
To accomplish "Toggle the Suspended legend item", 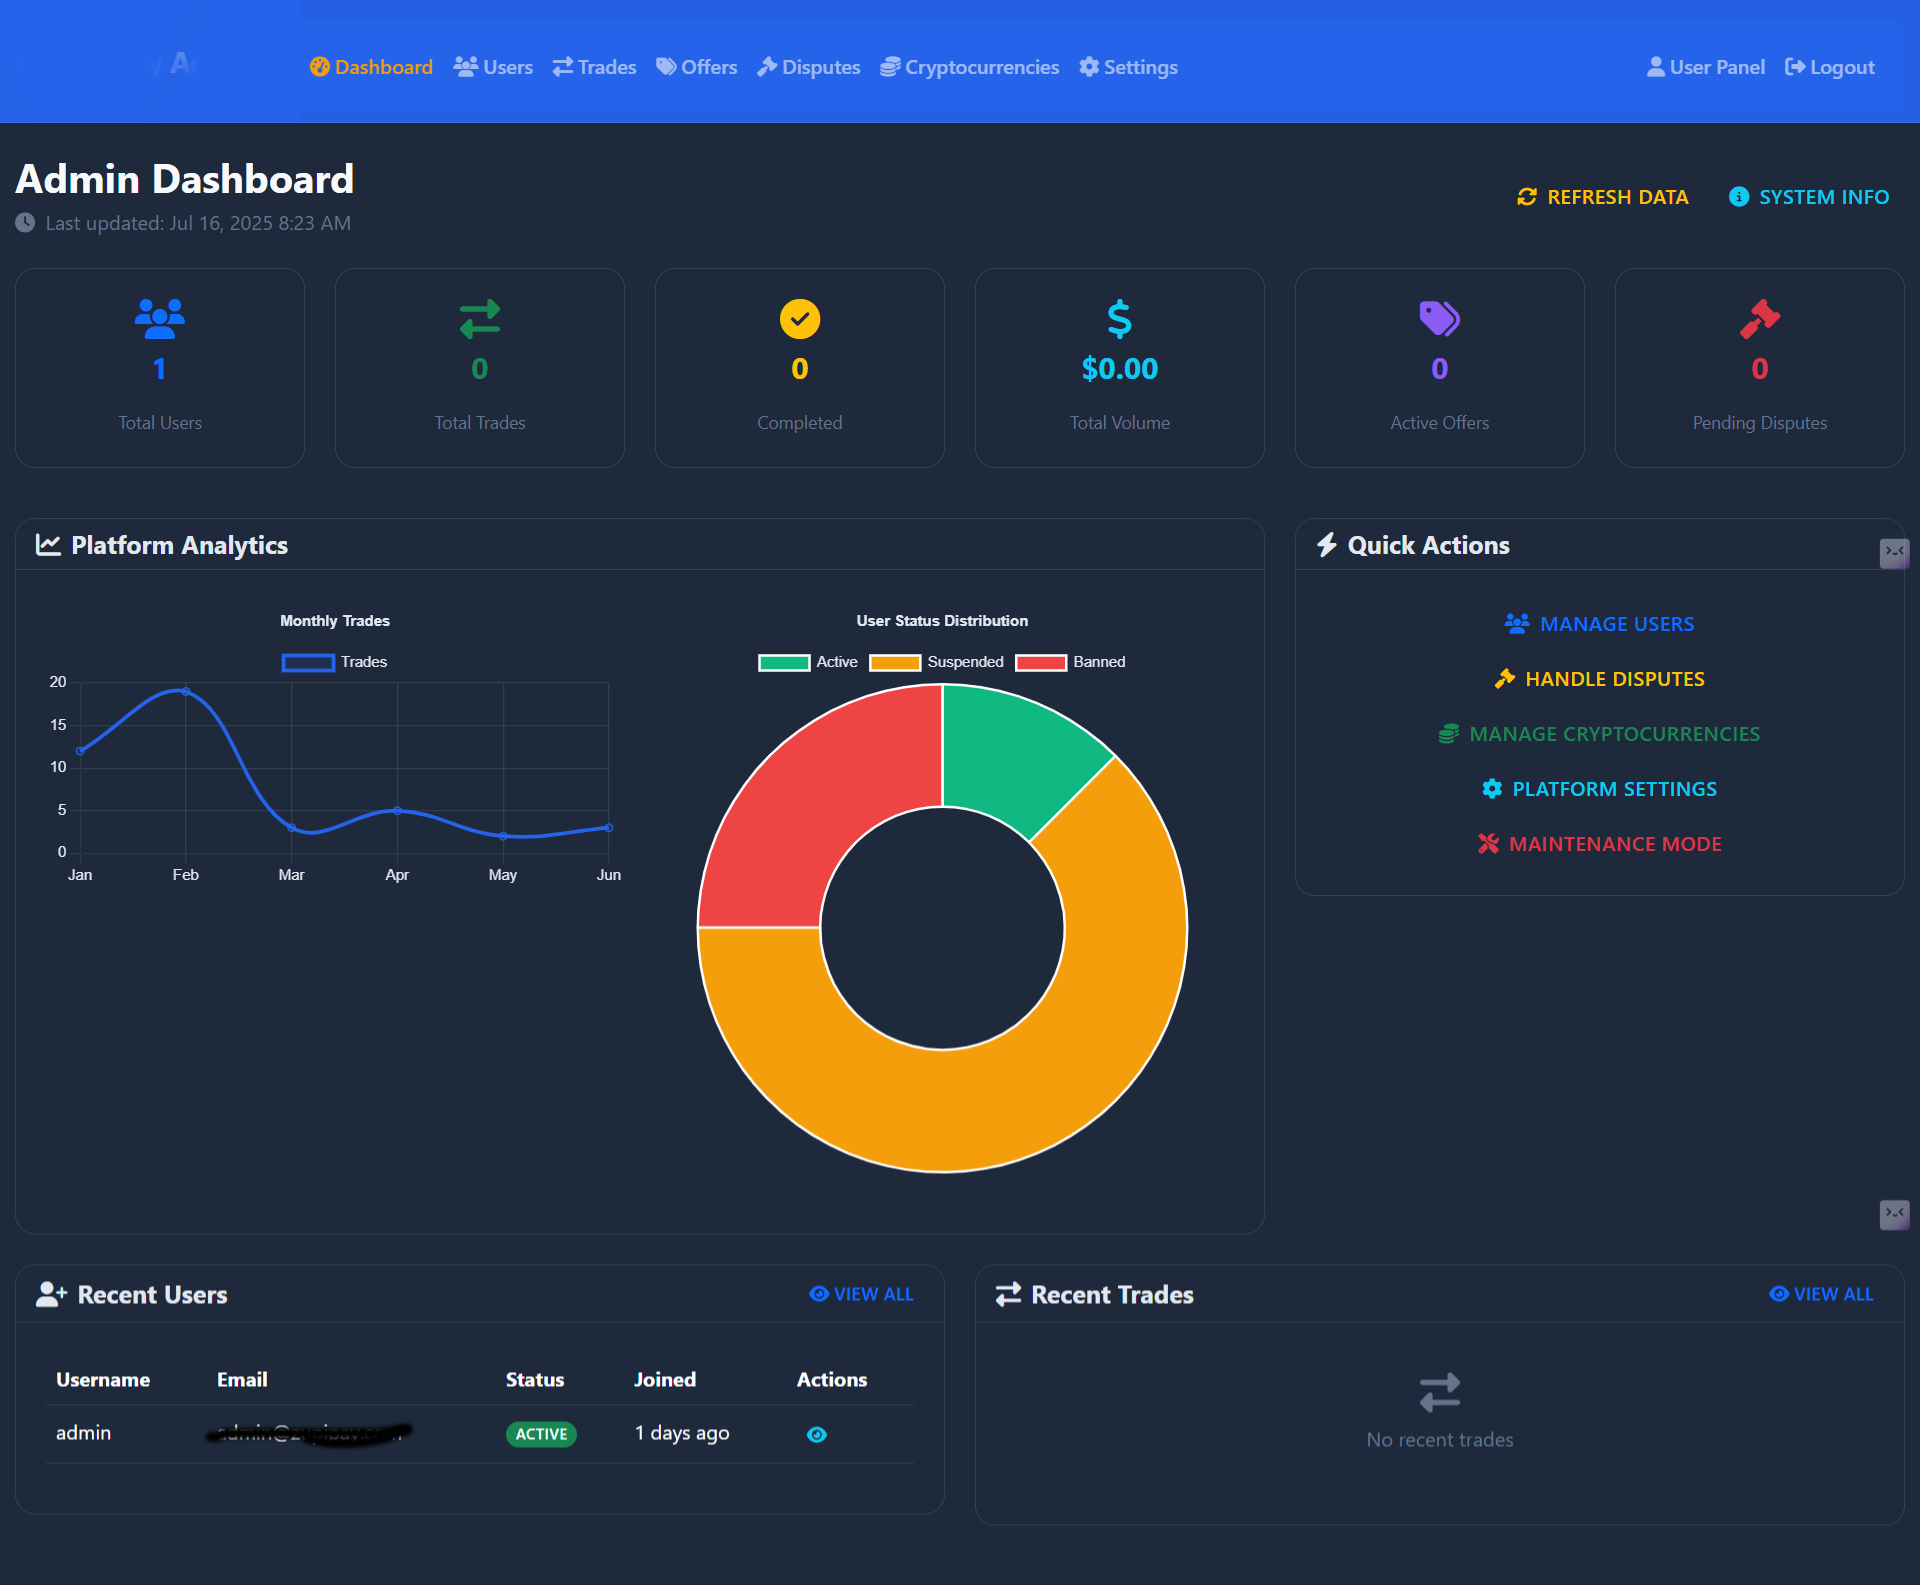I will coord(935,662).
